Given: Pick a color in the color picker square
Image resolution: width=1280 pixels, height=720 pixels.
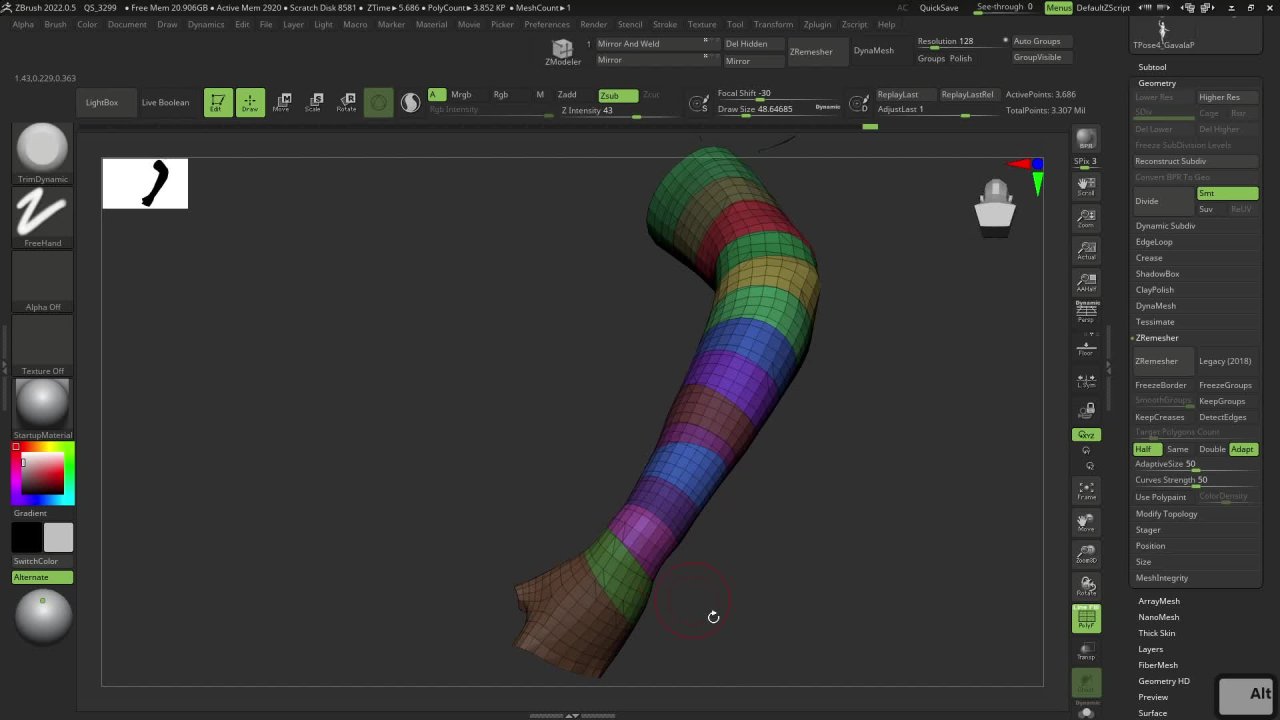Looking at the screenshot, I should tap(43, 472).
